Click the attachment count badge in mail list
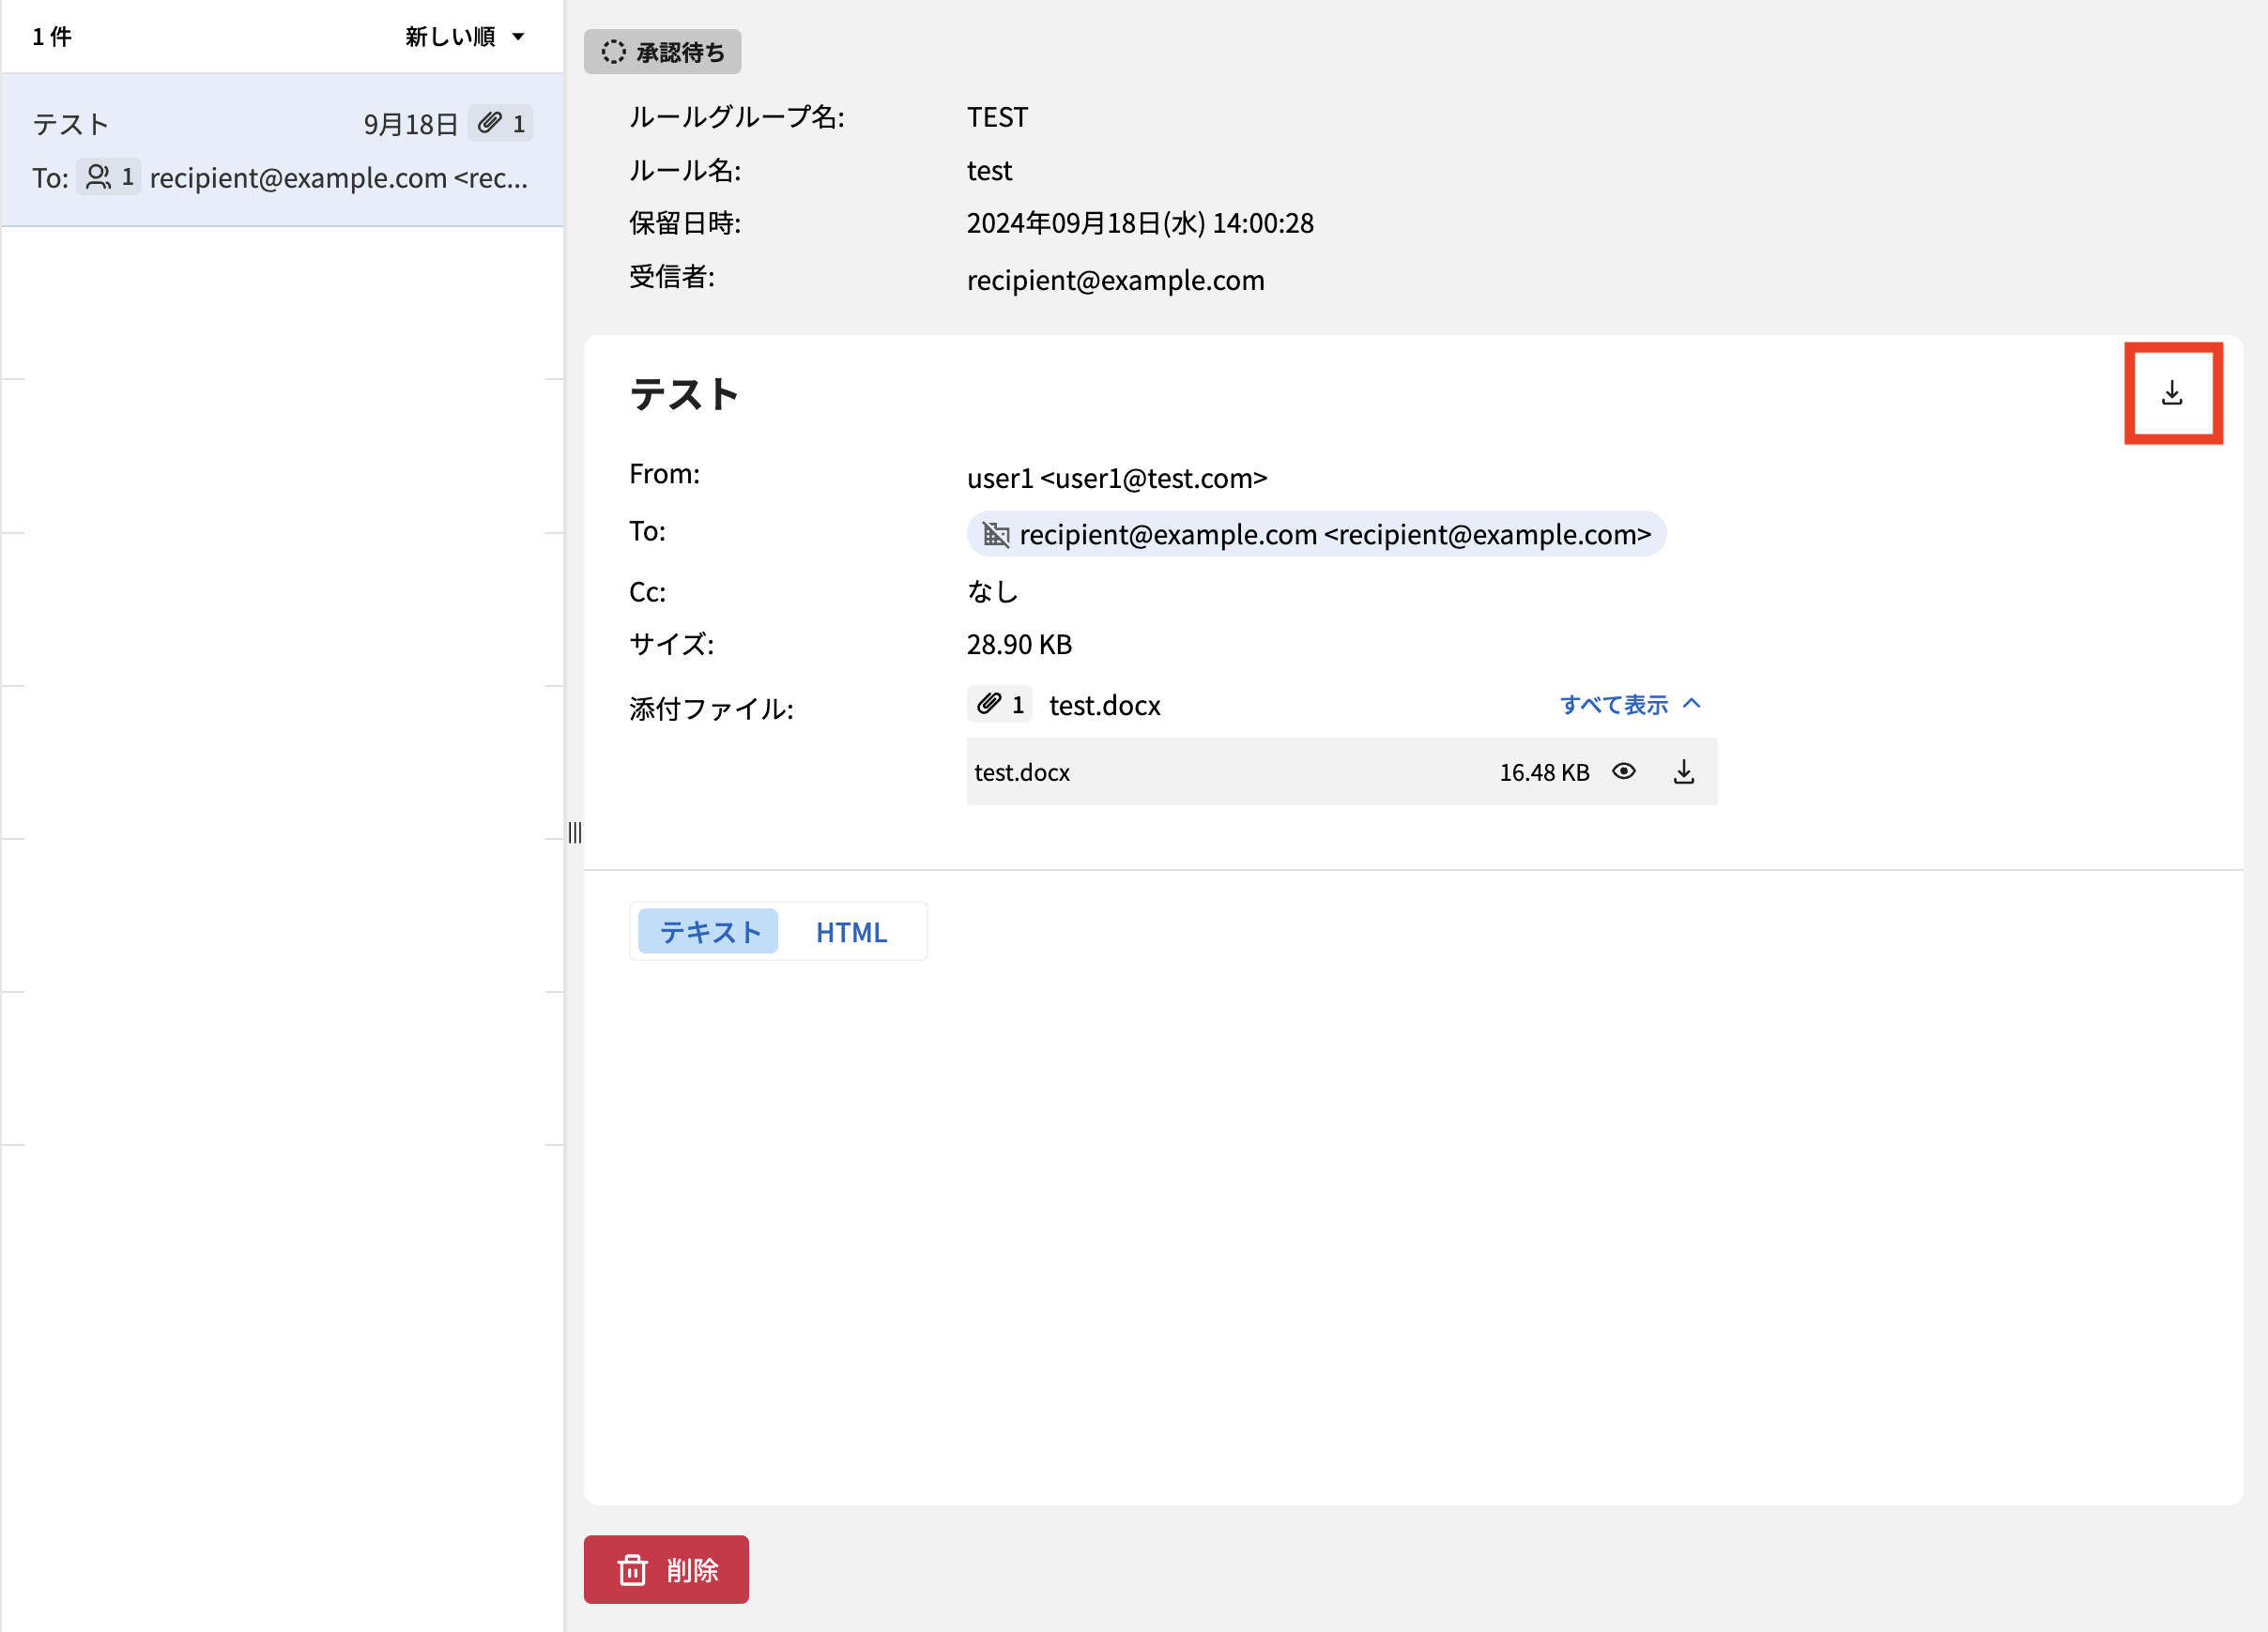 click(x=500, y=123)
